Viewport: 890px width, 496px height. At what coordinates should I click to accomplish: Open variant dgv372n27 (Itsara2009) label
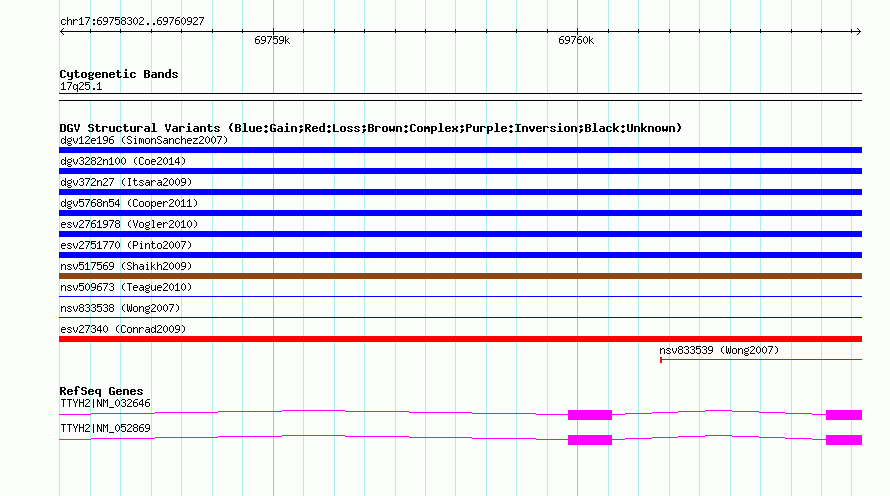tap(126, 182)
